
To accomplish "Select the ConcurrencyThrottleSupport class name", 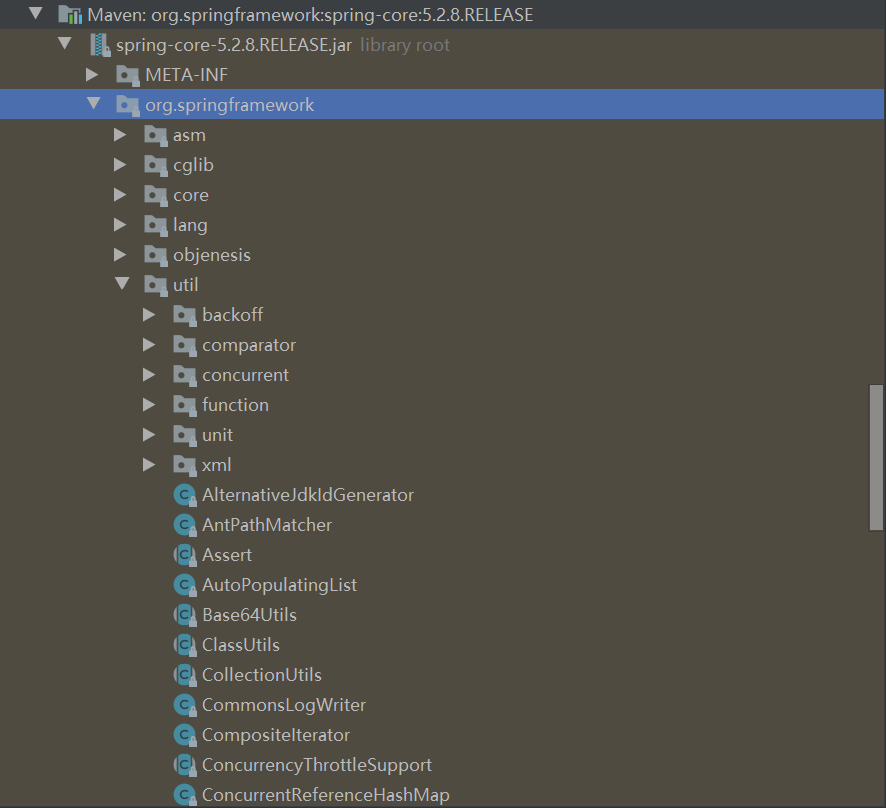I will point(316,765).
